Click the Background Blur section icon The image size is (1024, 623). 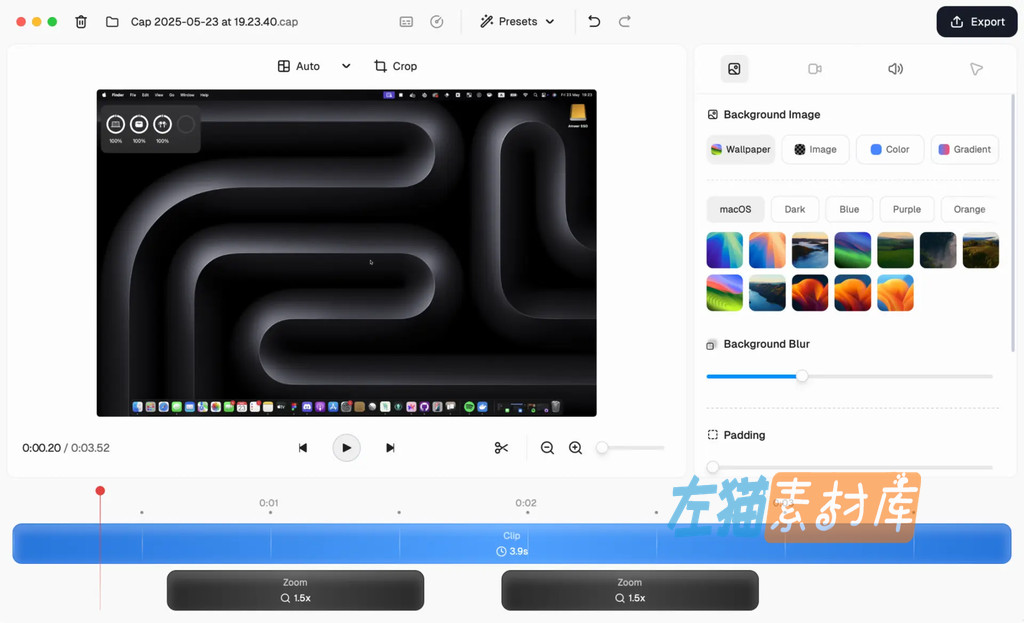click(712, 345)
